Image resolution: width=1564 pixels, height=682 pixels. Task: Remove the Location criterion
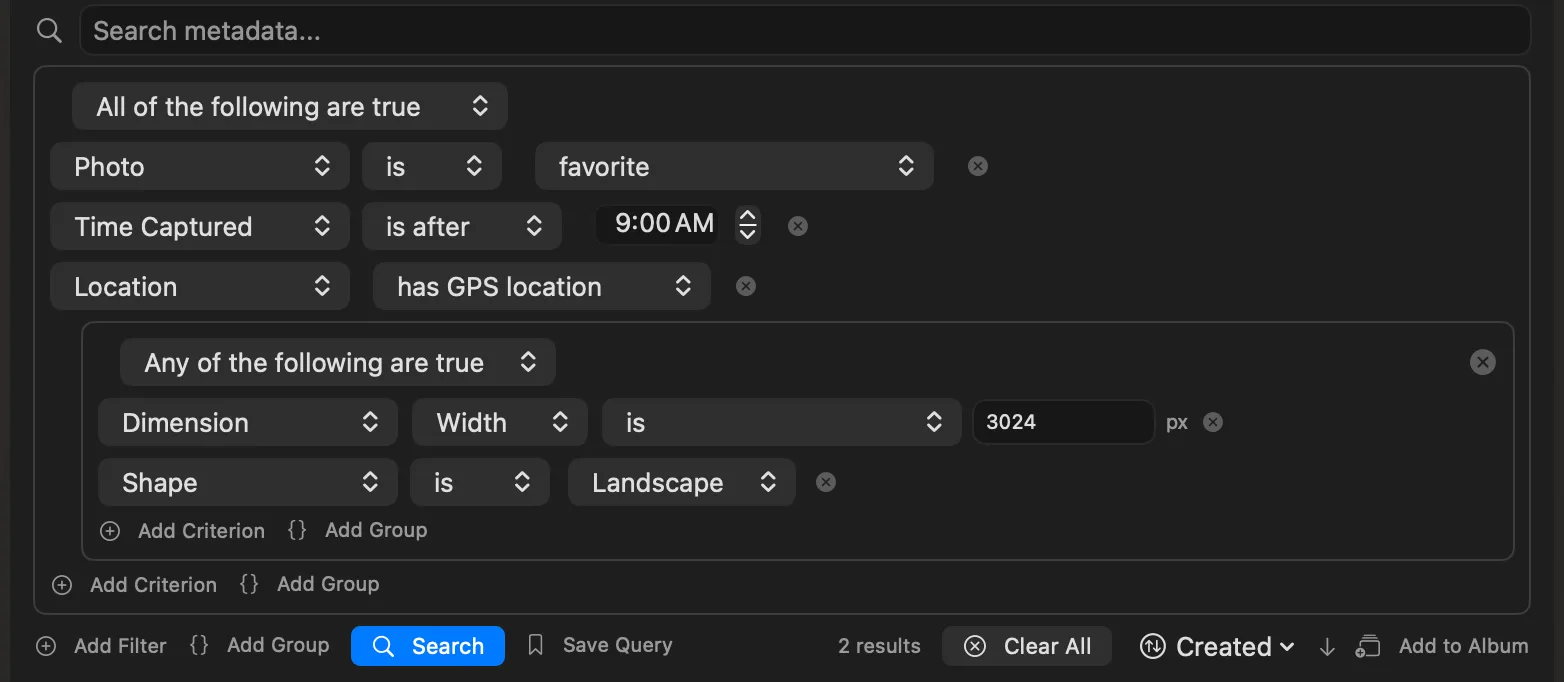point(746,286)
